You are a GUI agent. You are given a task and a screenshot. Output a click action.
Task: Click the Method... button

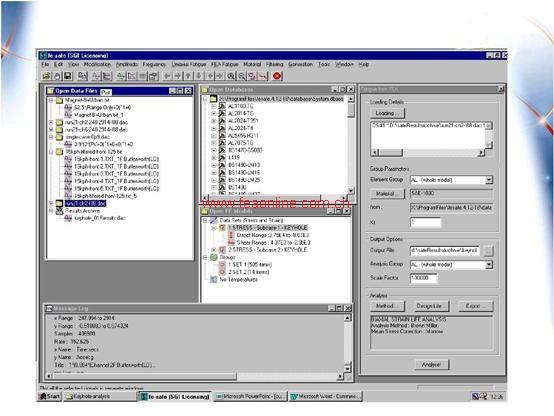387,306
